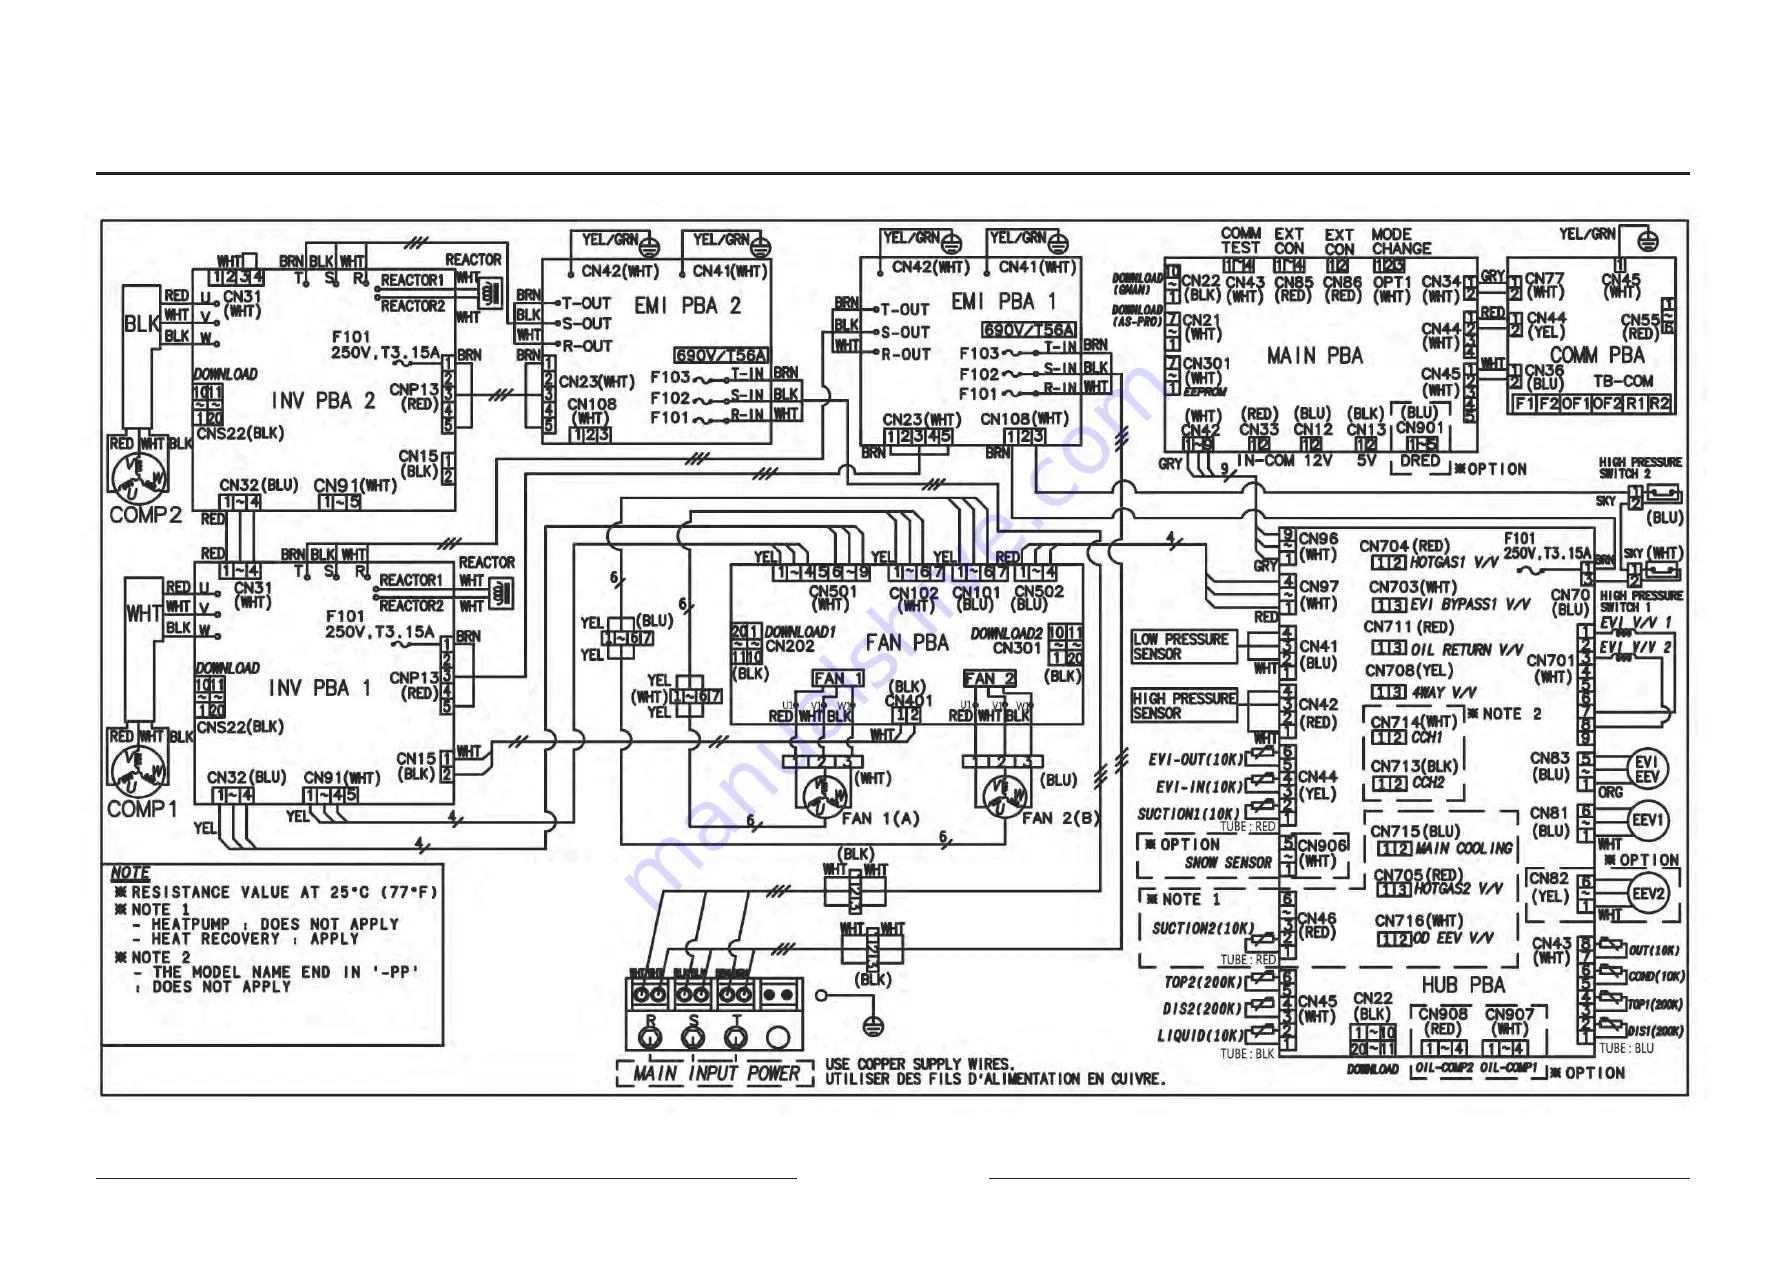
Task: Click the USE COPPER SUPPLY WIRES text
Action: 920,1064
